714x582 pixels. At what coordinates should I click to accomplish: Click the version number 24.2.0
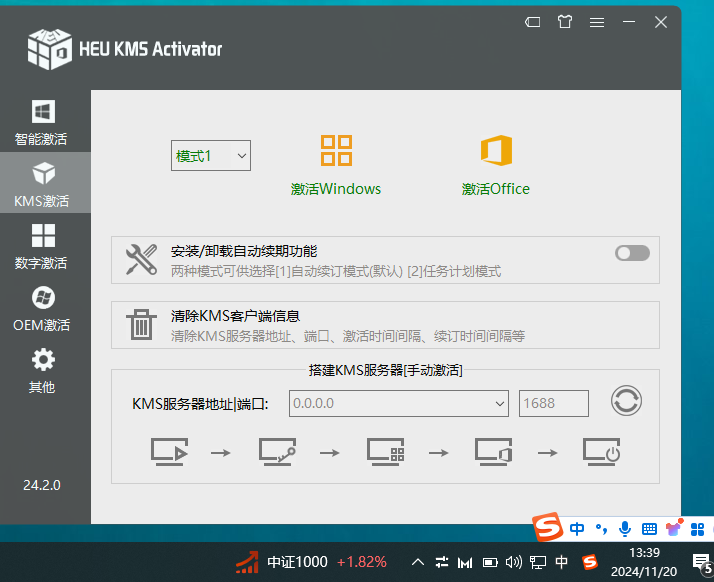(x=42, y=485)
